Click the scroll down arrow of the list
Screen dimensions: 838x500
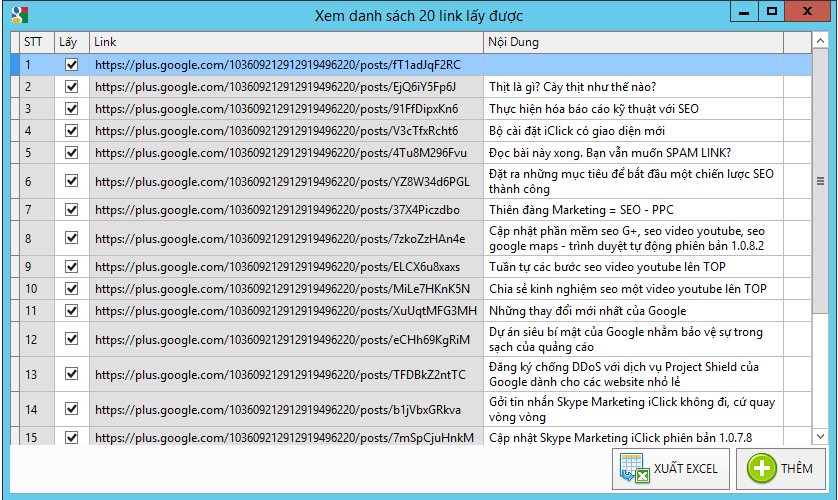point(820,436)
